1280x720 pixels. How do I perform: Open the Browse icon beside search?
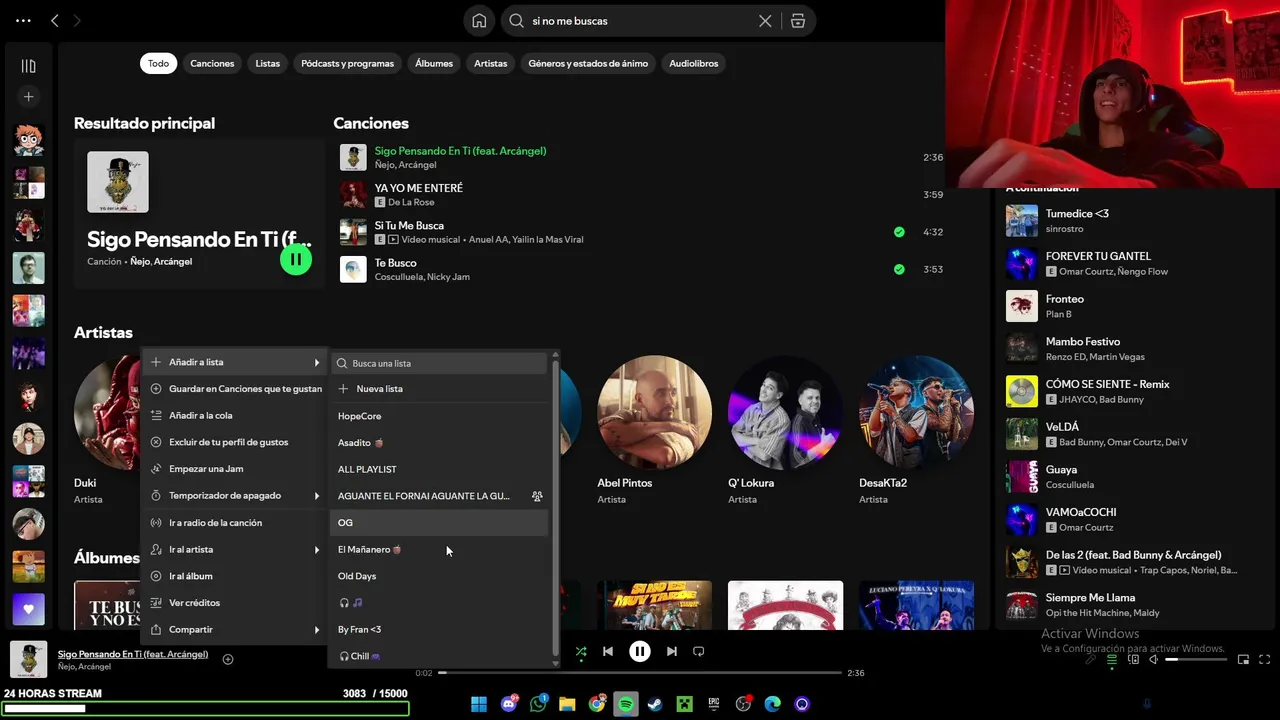pyautogui.click(x=797, y=20)
